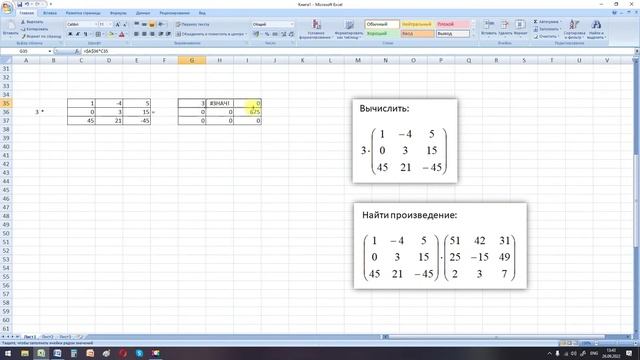Increase the font size
640x360 pixels.
point(118,24)
